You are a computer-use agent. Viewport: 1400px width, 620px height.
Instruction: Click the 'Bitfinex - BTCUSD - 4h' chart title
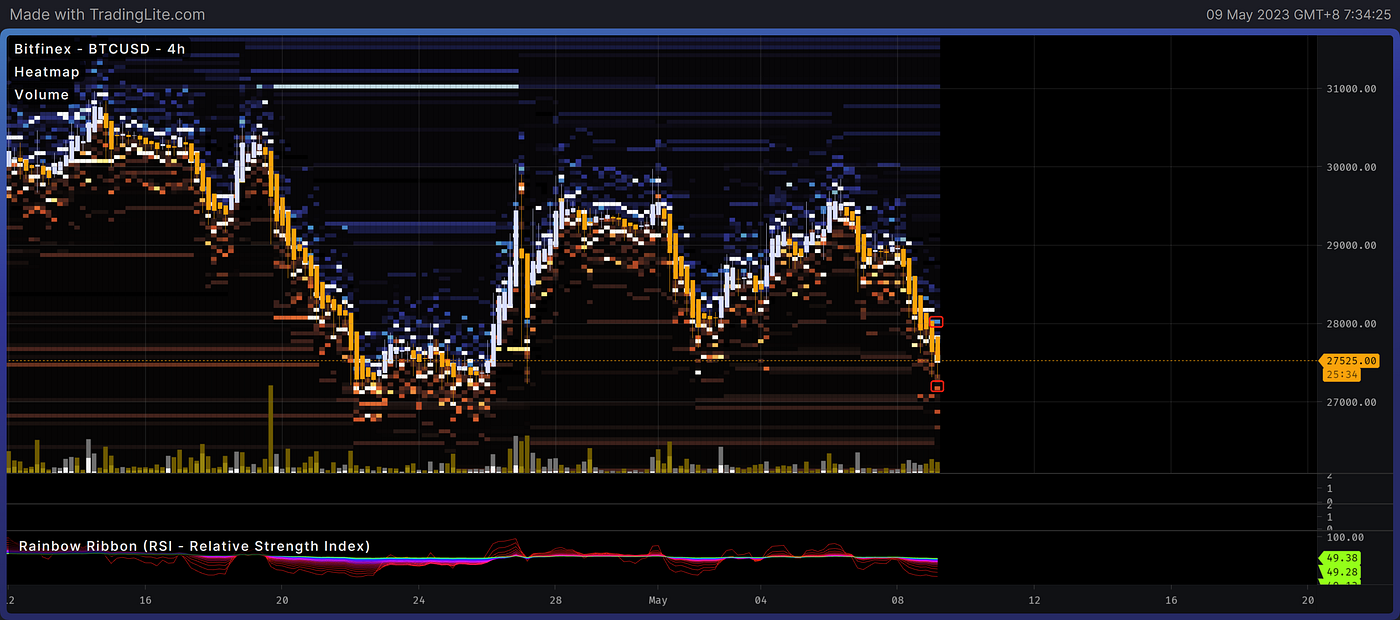coord(99,49)
